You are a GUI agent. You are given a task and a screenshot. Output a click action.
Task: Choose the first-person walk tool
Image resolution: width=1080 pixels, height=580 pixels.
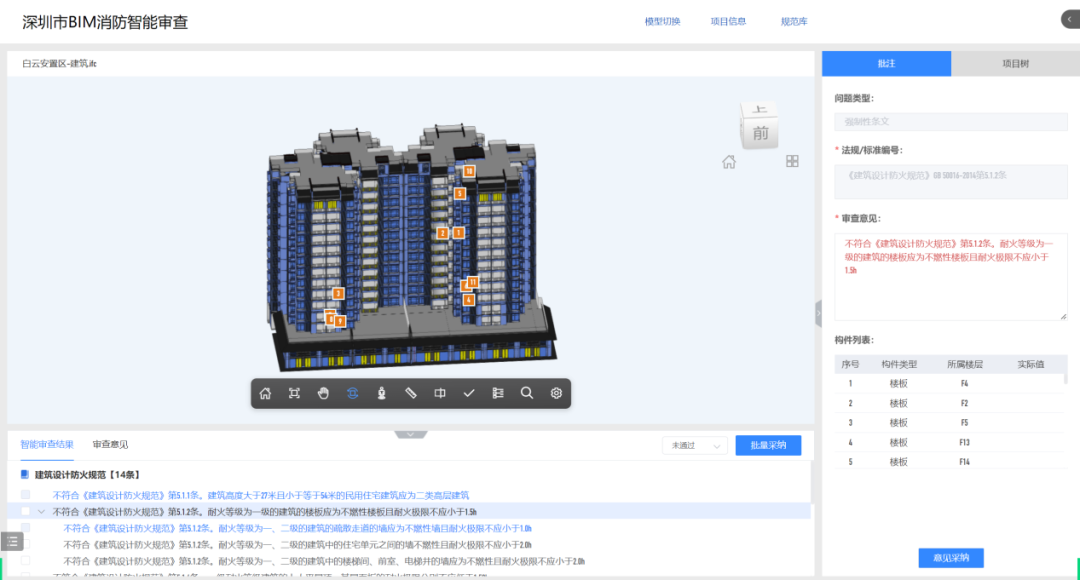point(381,393)
